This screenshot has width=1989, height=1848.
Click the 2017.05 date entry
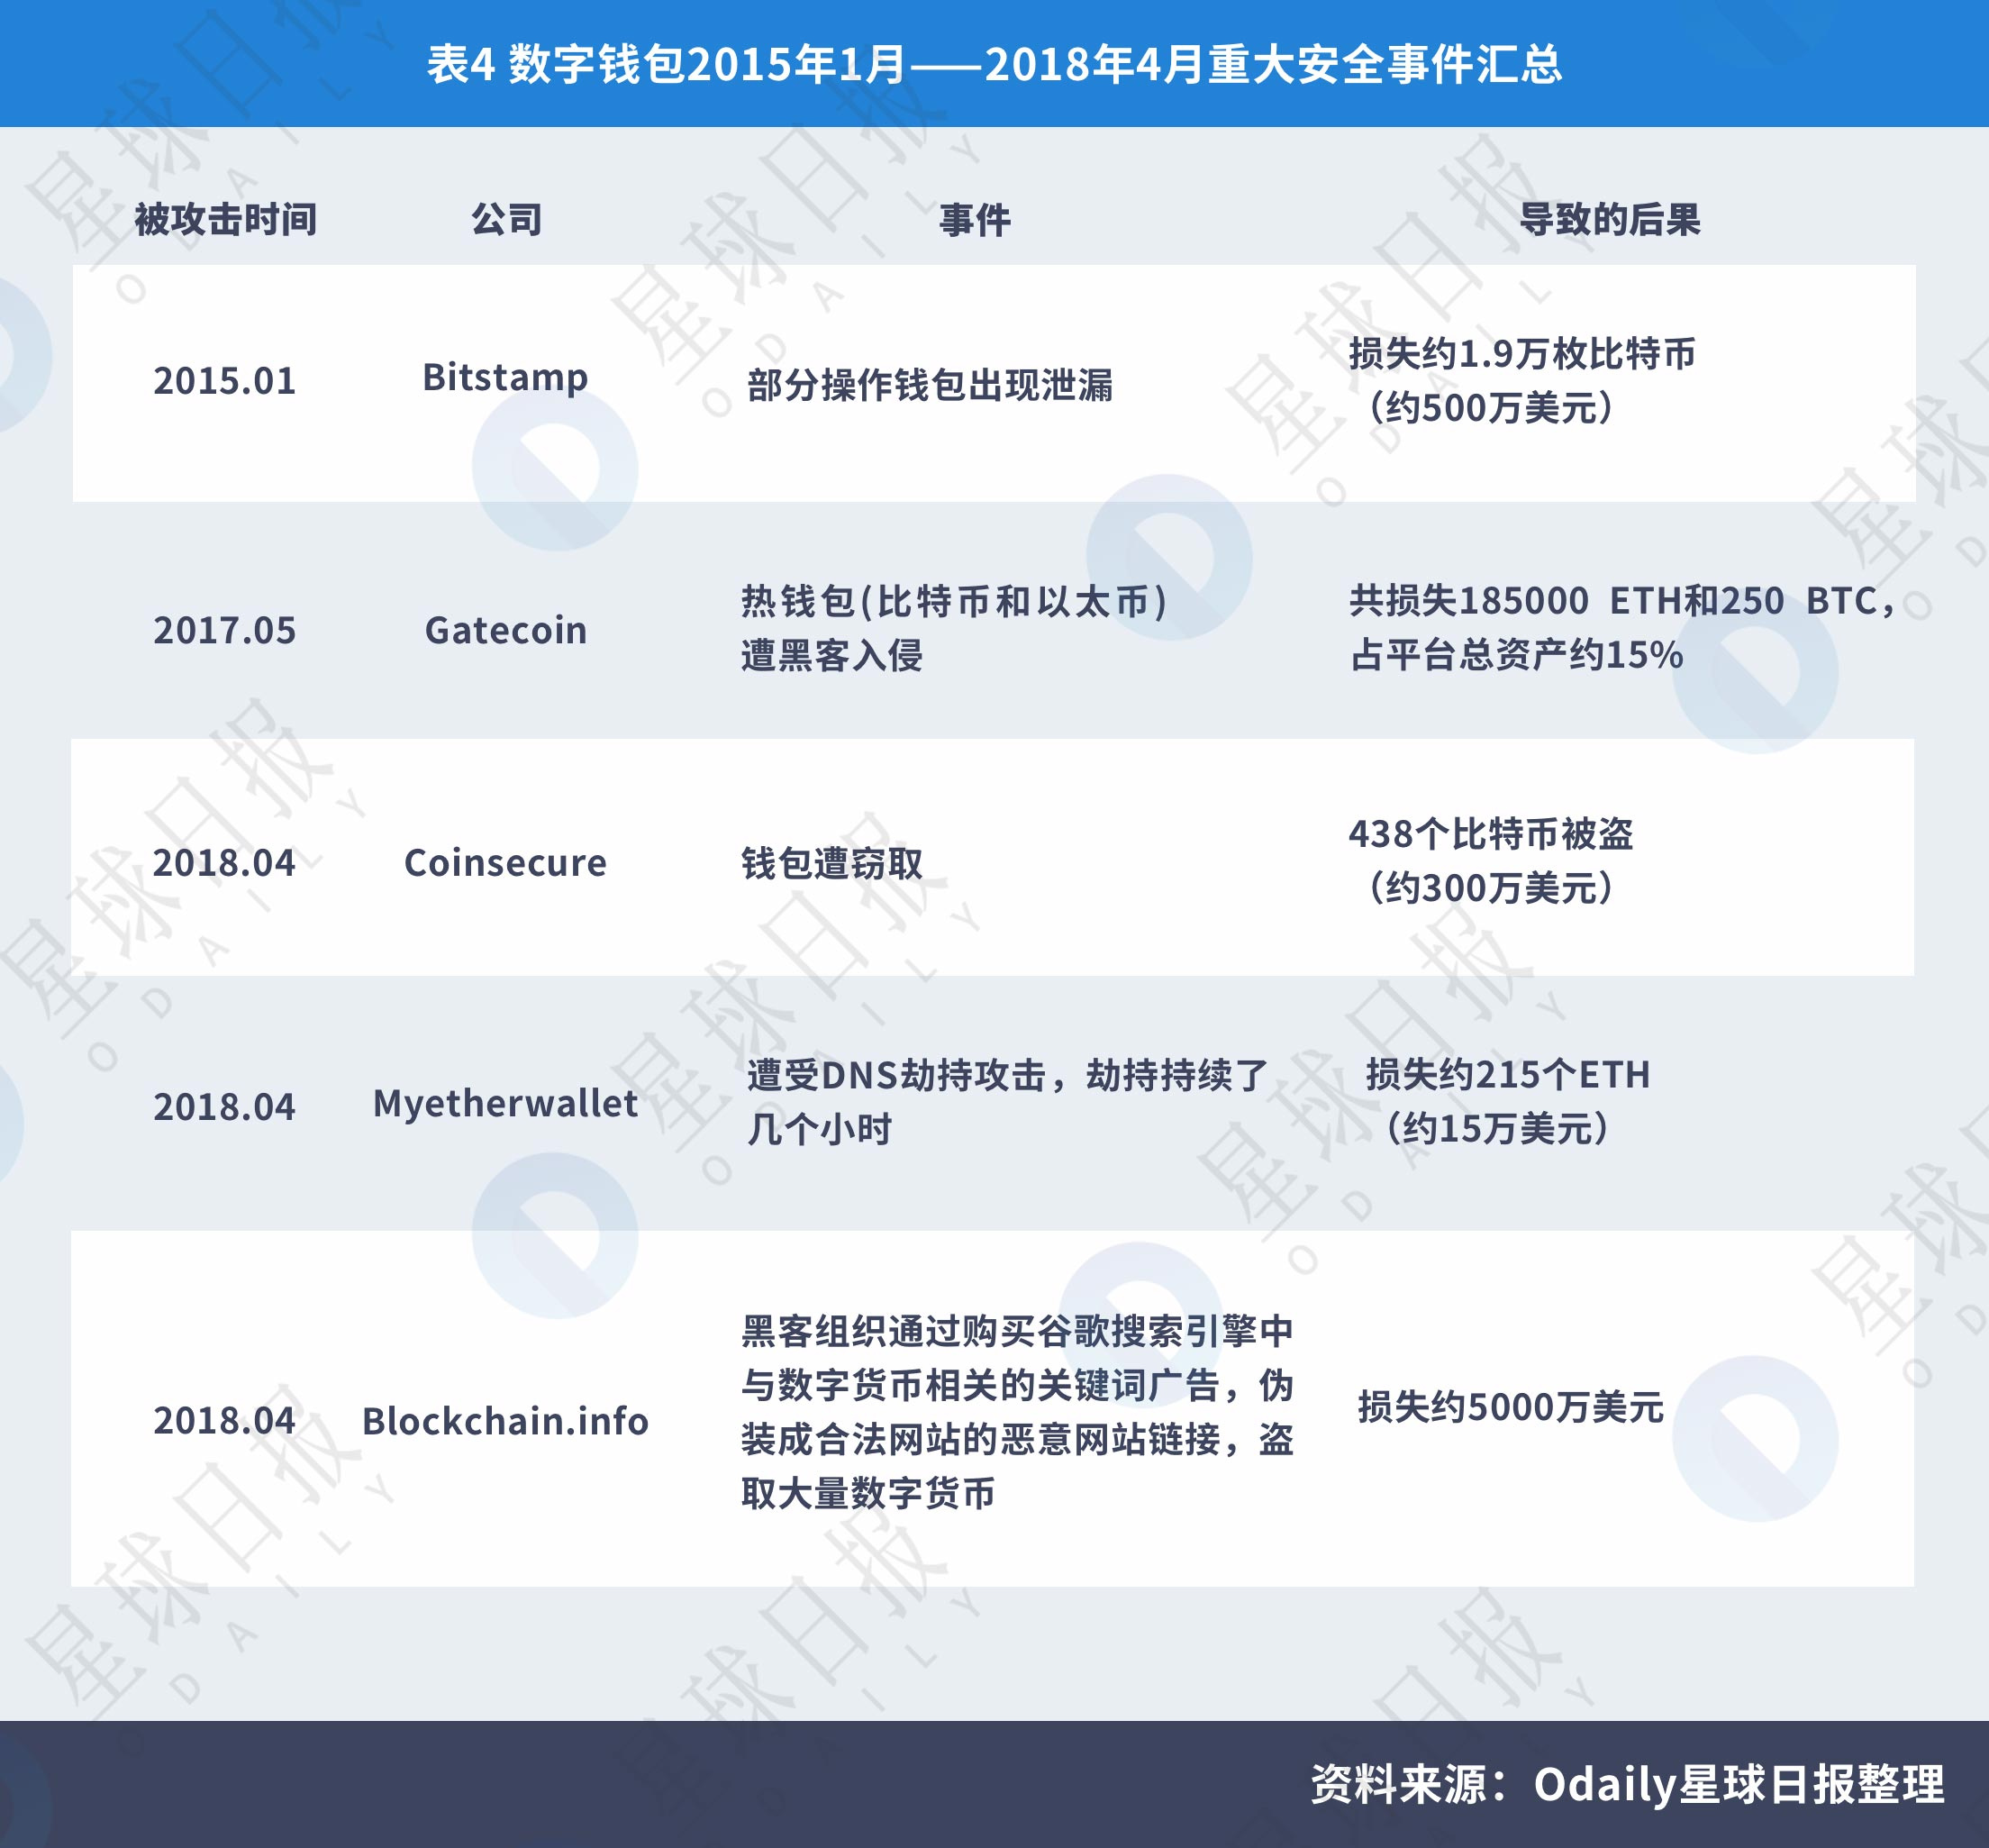tap(225, 630)
